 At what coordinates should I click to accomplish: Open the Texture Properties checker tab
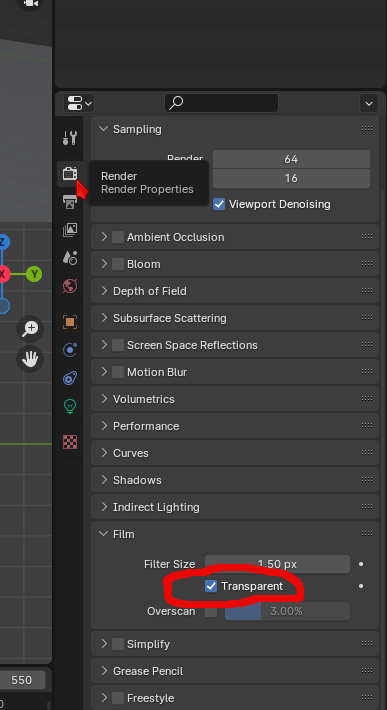70,441
